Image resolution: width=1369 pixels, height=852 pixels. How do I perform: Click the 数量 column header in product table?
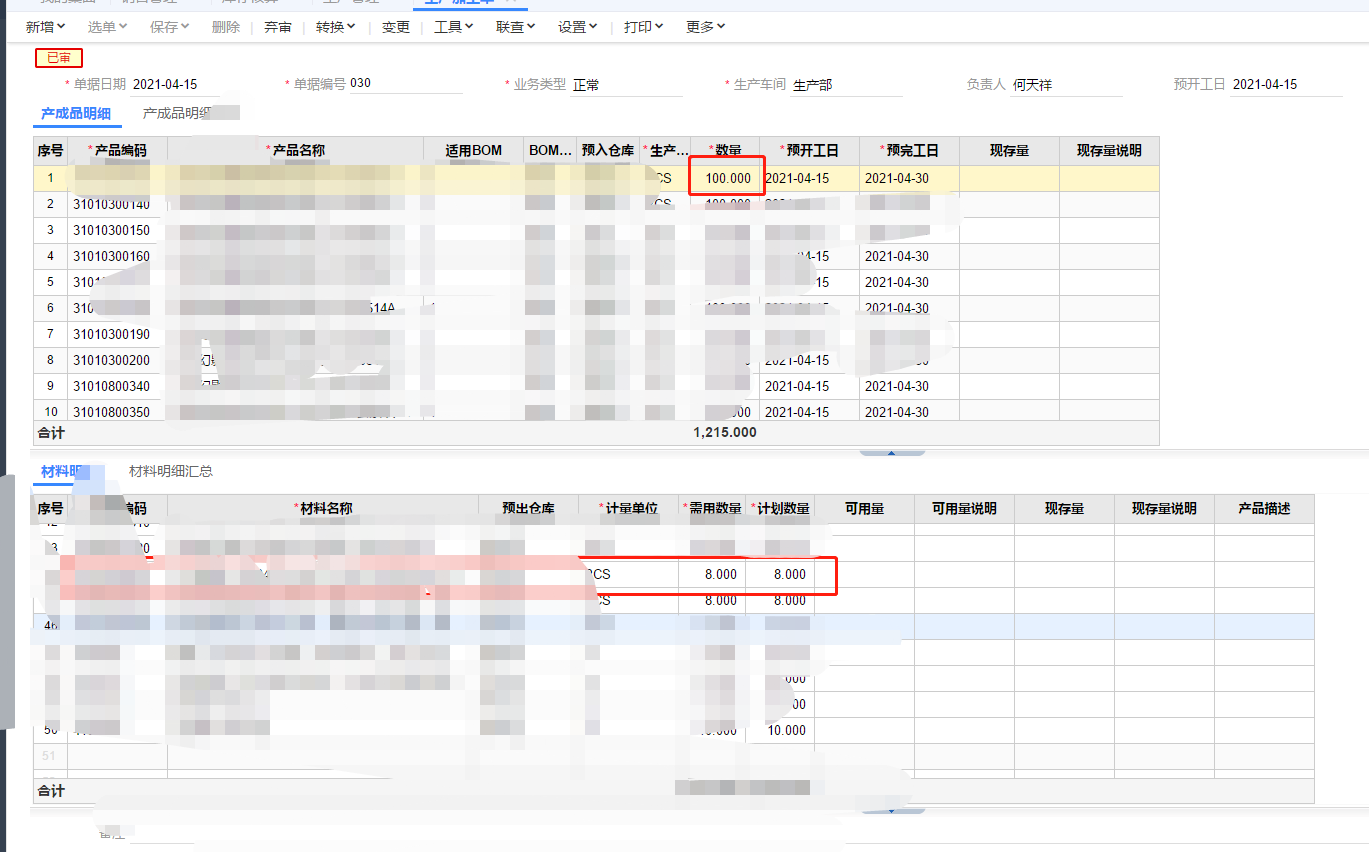725,150
